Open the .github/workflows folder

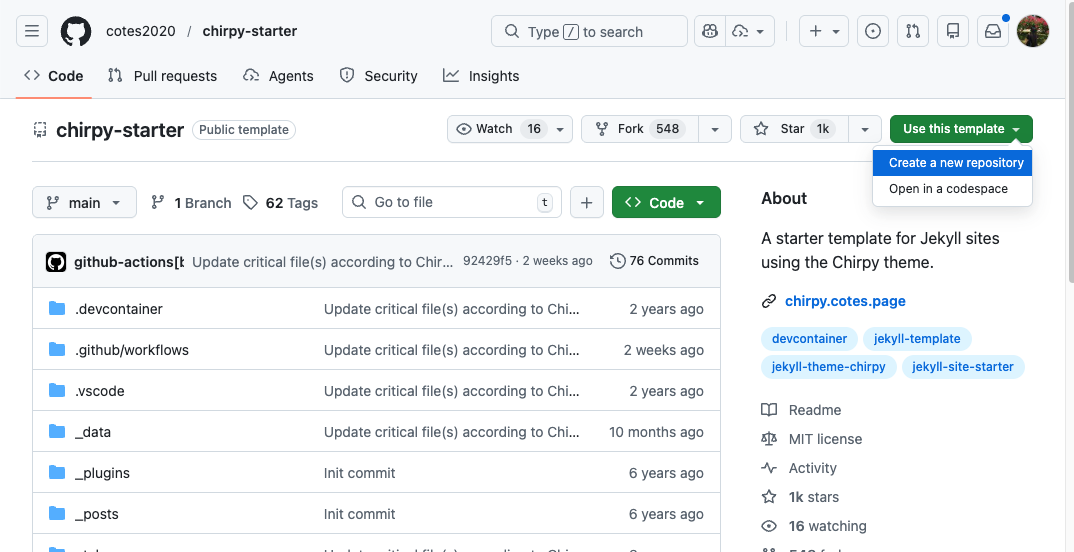(132, 350)
